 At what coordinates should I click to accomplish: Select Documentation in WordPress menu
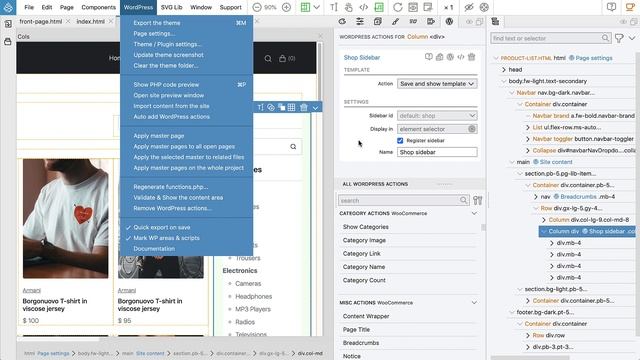(x=154, y=249)
